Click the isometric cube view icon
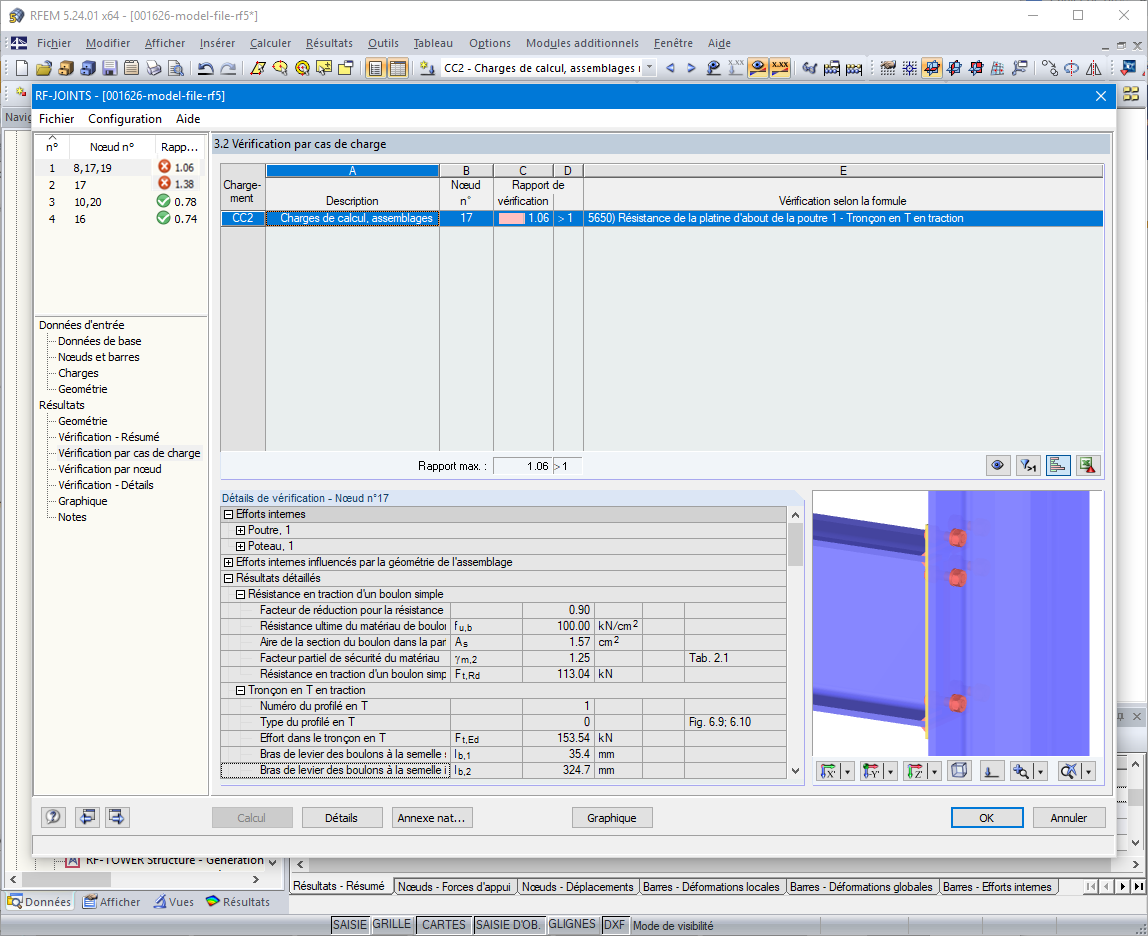 coord(959,770)
